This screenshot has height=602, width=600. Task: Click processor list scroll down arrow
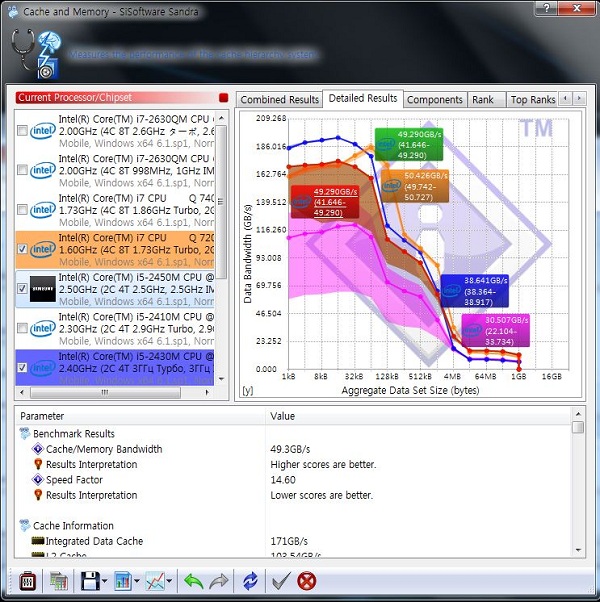[x=221, y=379]
